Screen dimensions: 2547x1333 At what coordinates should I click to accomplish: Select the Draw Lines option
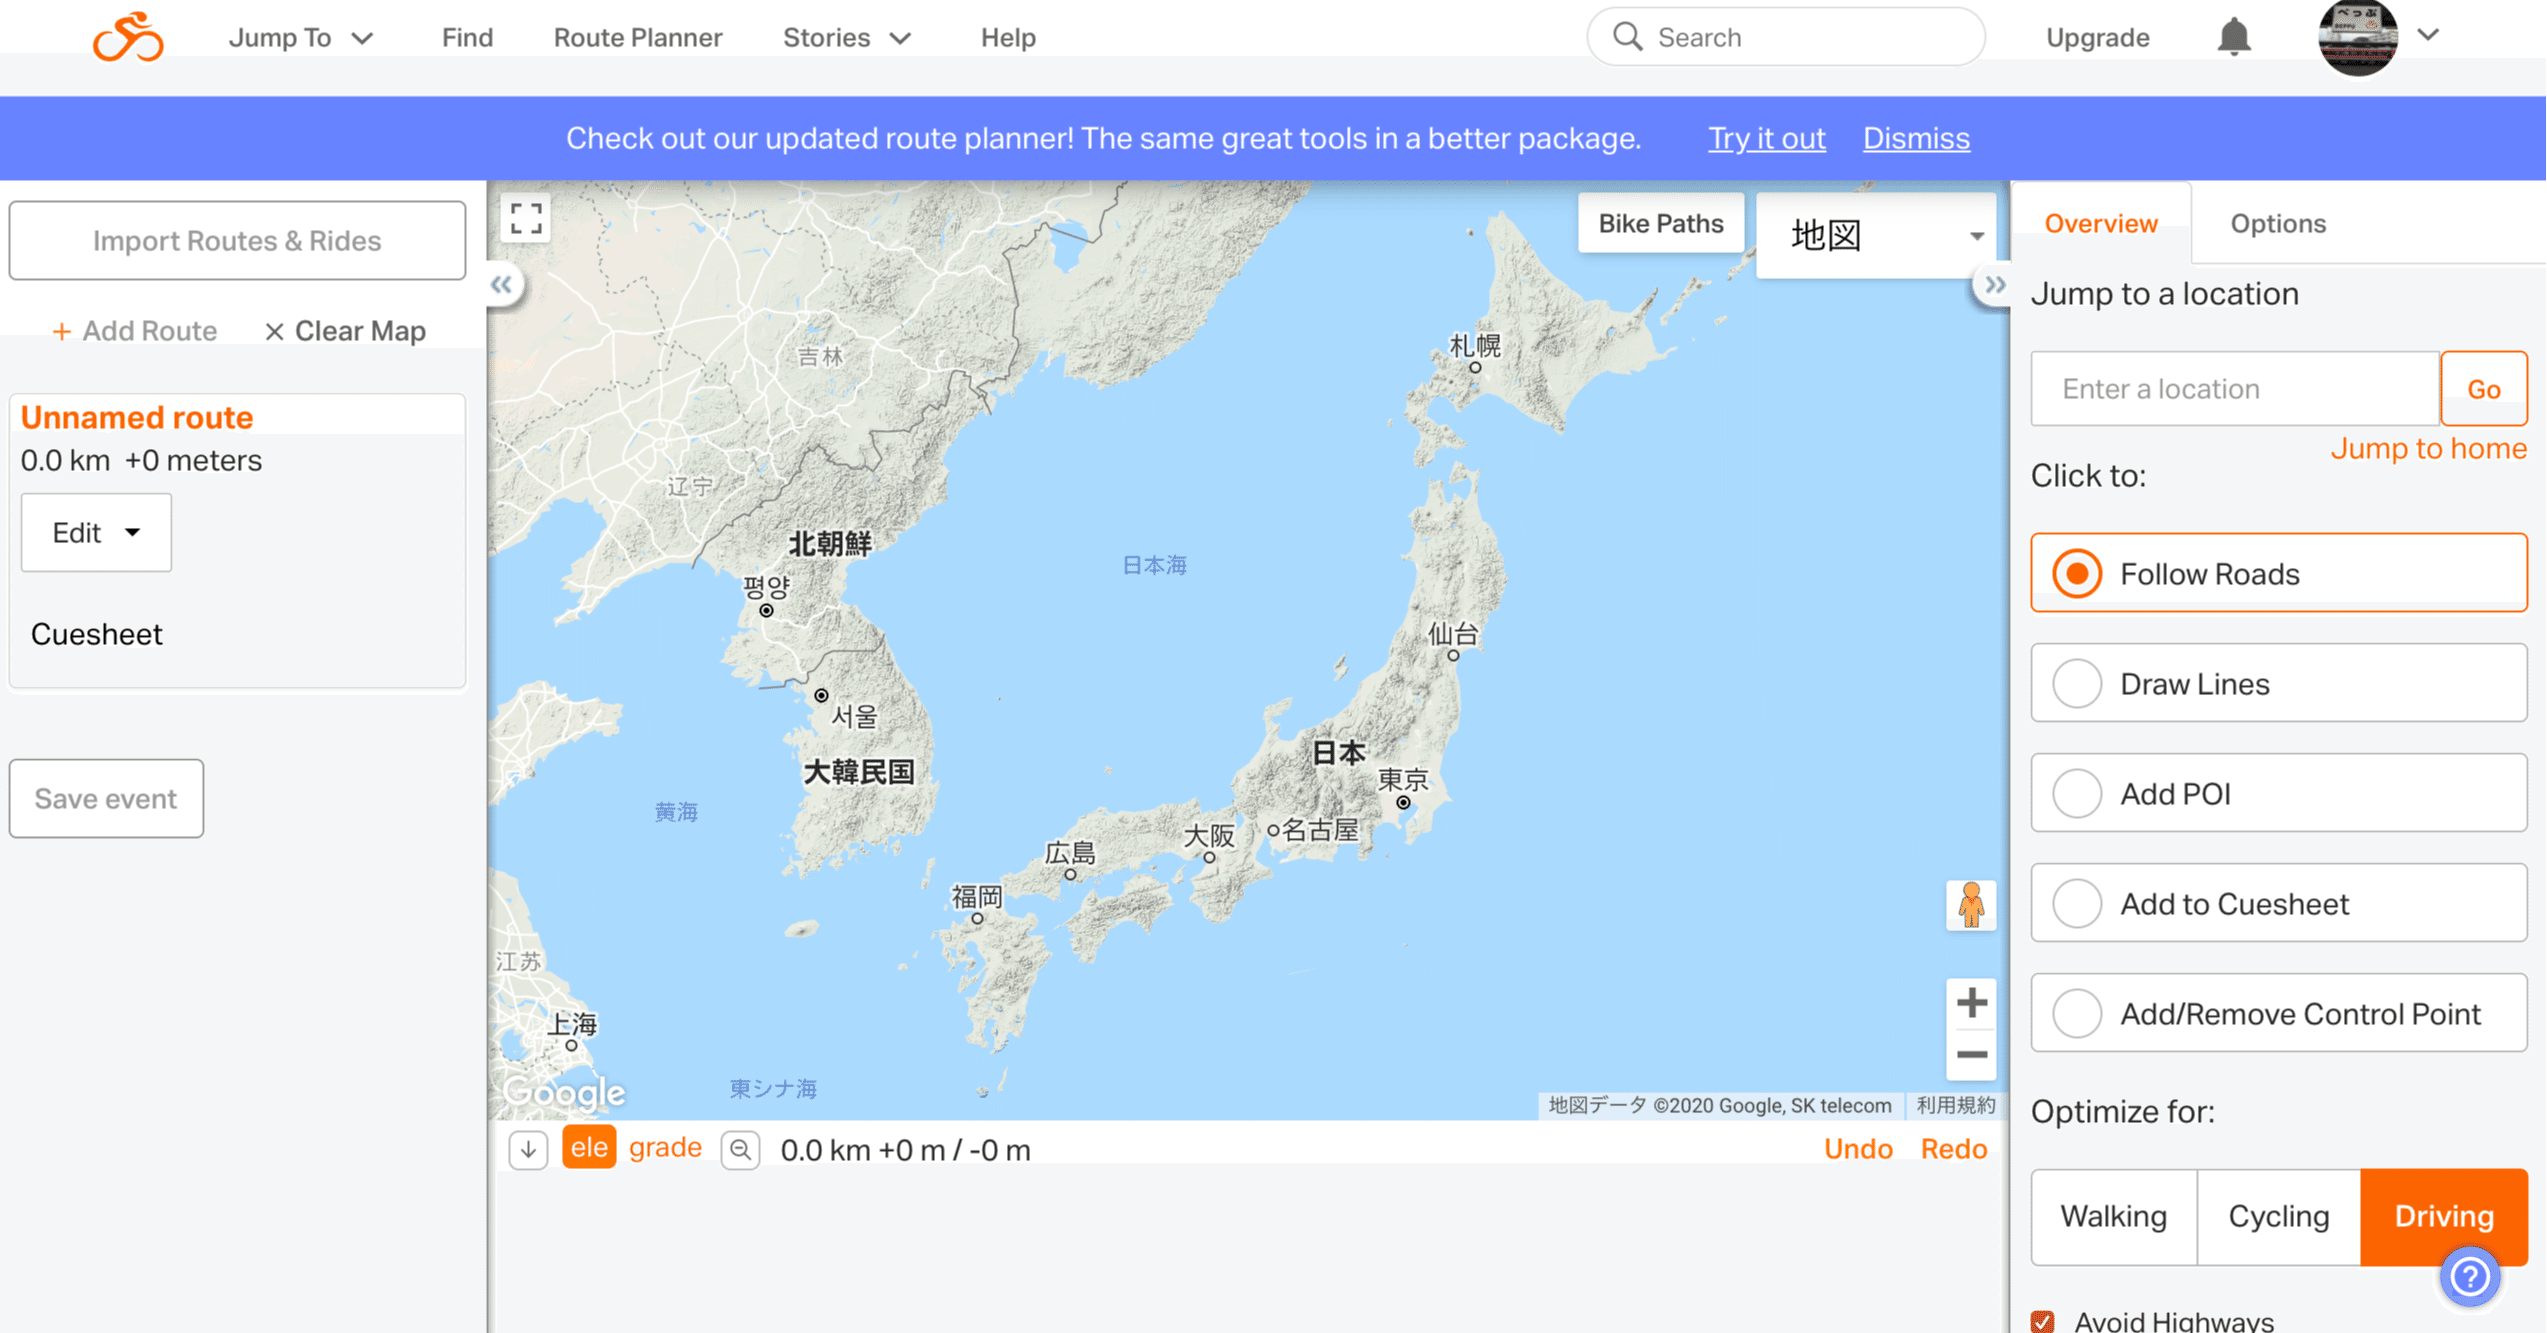(x=2278, y=683)
